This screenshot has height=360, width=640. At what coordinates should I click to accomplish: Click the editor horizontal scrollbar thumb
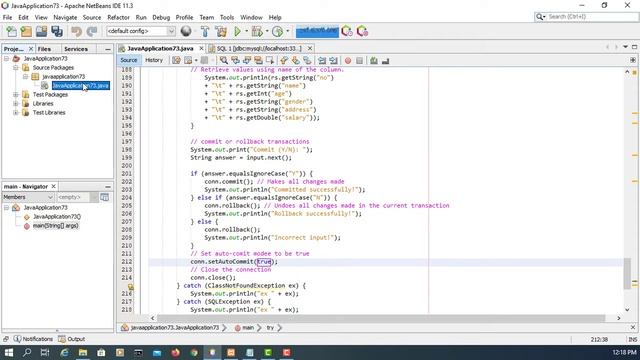pos(380,318)
